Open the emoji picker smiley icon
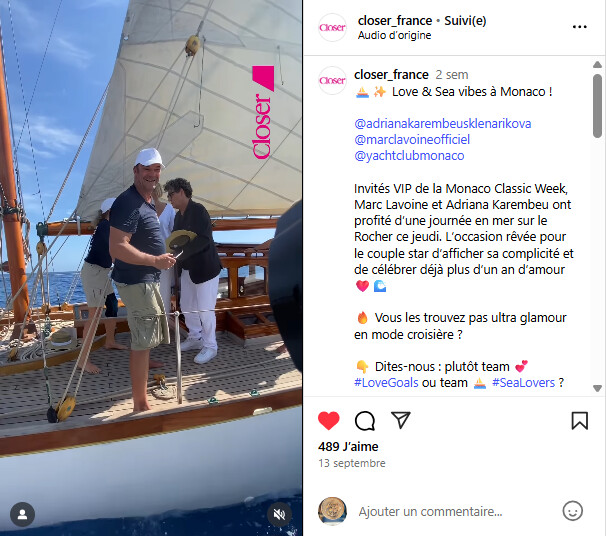This screenshot has height=536, width=606. click(x=572, y=511)
